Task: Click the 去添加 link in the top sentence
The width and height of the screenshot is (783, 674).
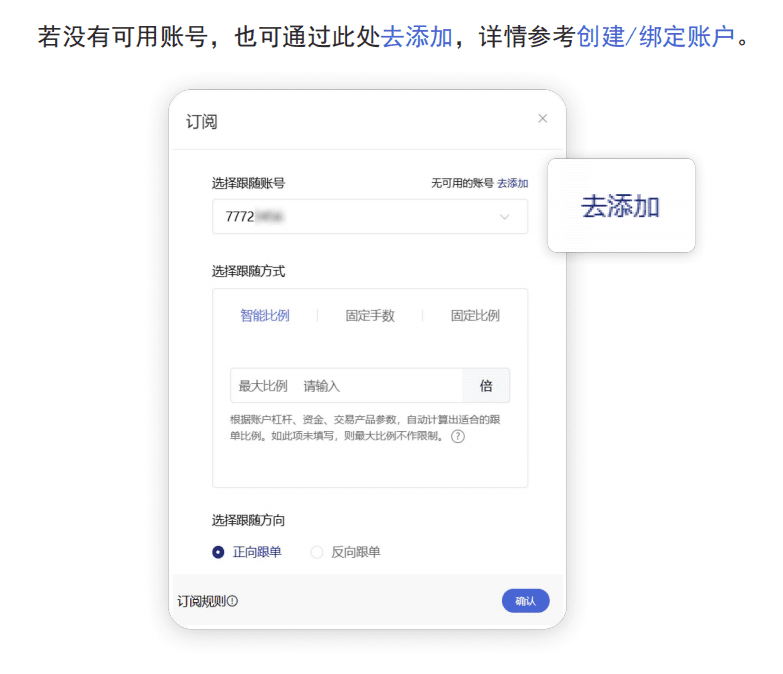Action: pos(416,39)
